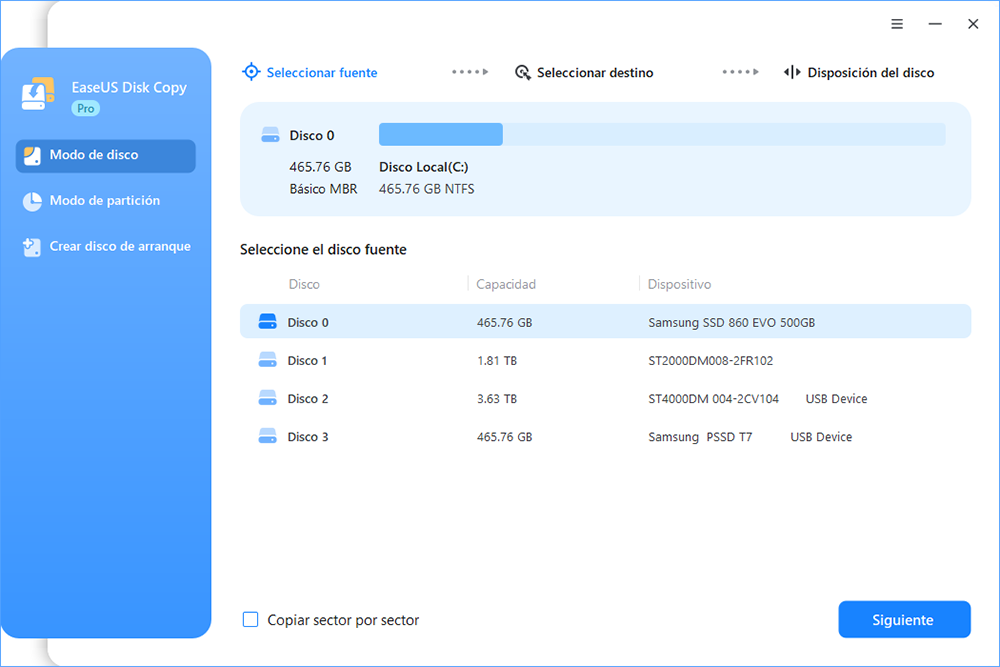
Task: Click the Seleccionar fuente target icon
Action: pyautogui.click(x=251, y=72)
